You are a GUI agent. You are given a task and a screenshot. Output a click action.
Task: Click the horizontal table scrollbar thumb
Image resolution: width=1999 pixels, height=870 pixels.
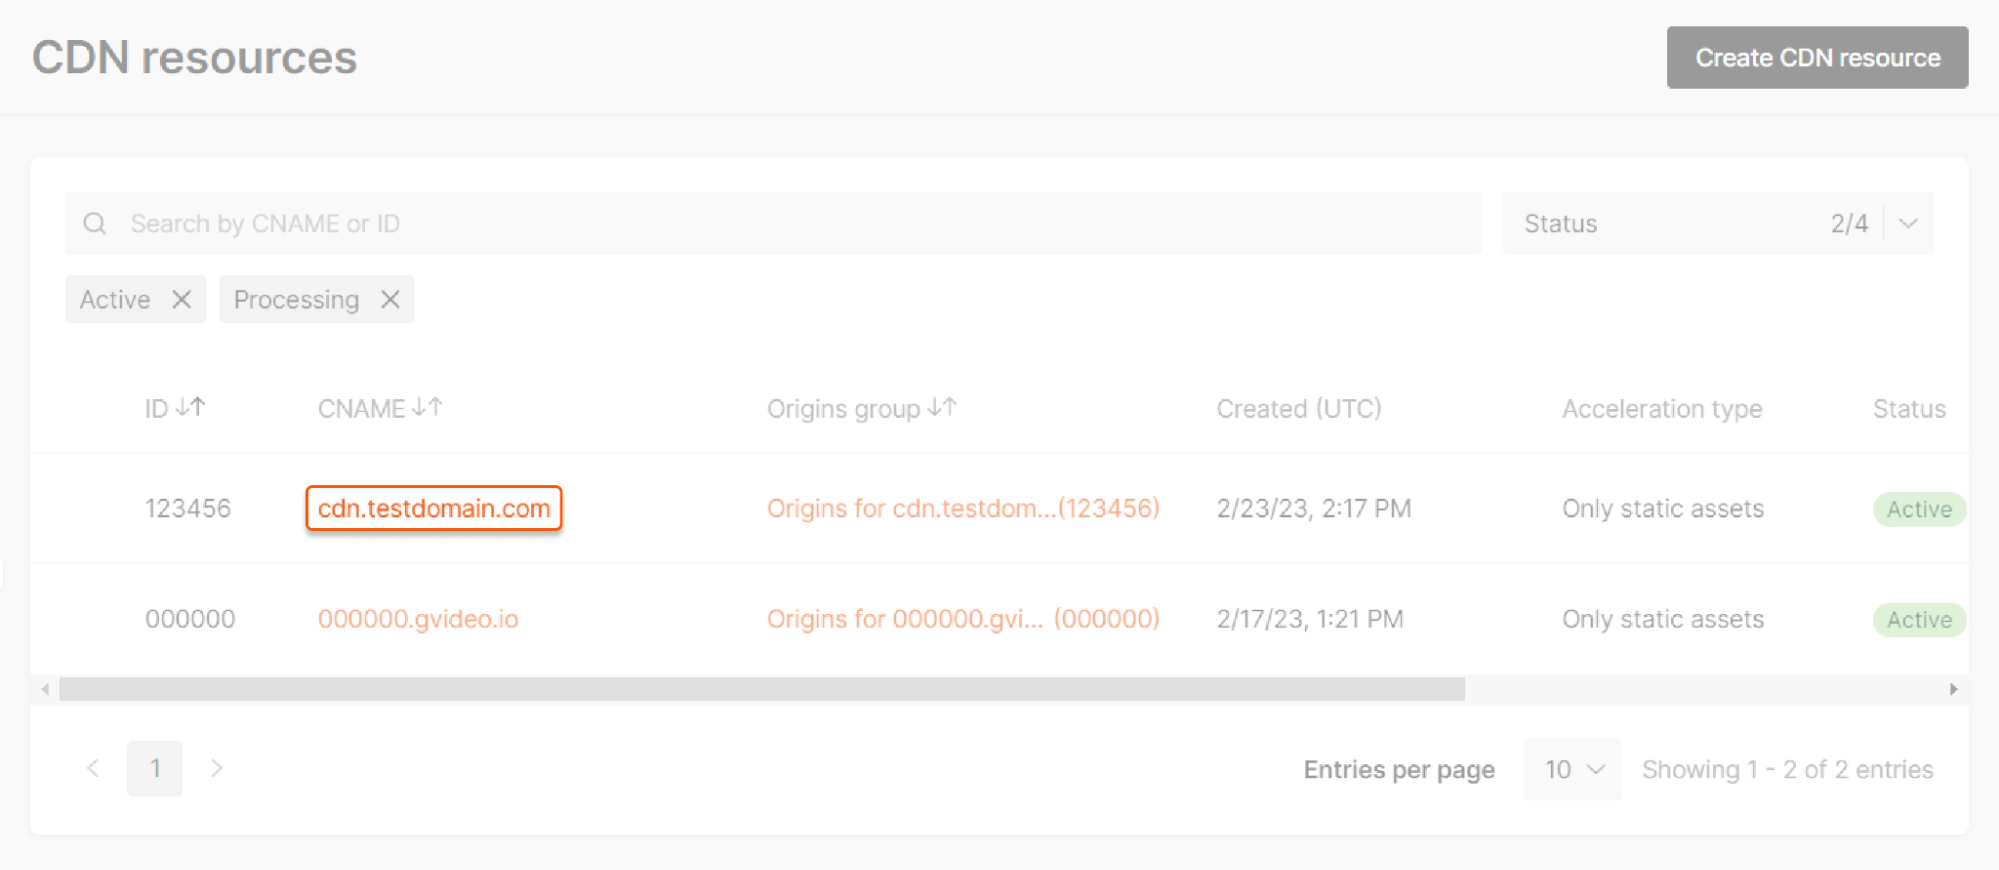point(762,689)
